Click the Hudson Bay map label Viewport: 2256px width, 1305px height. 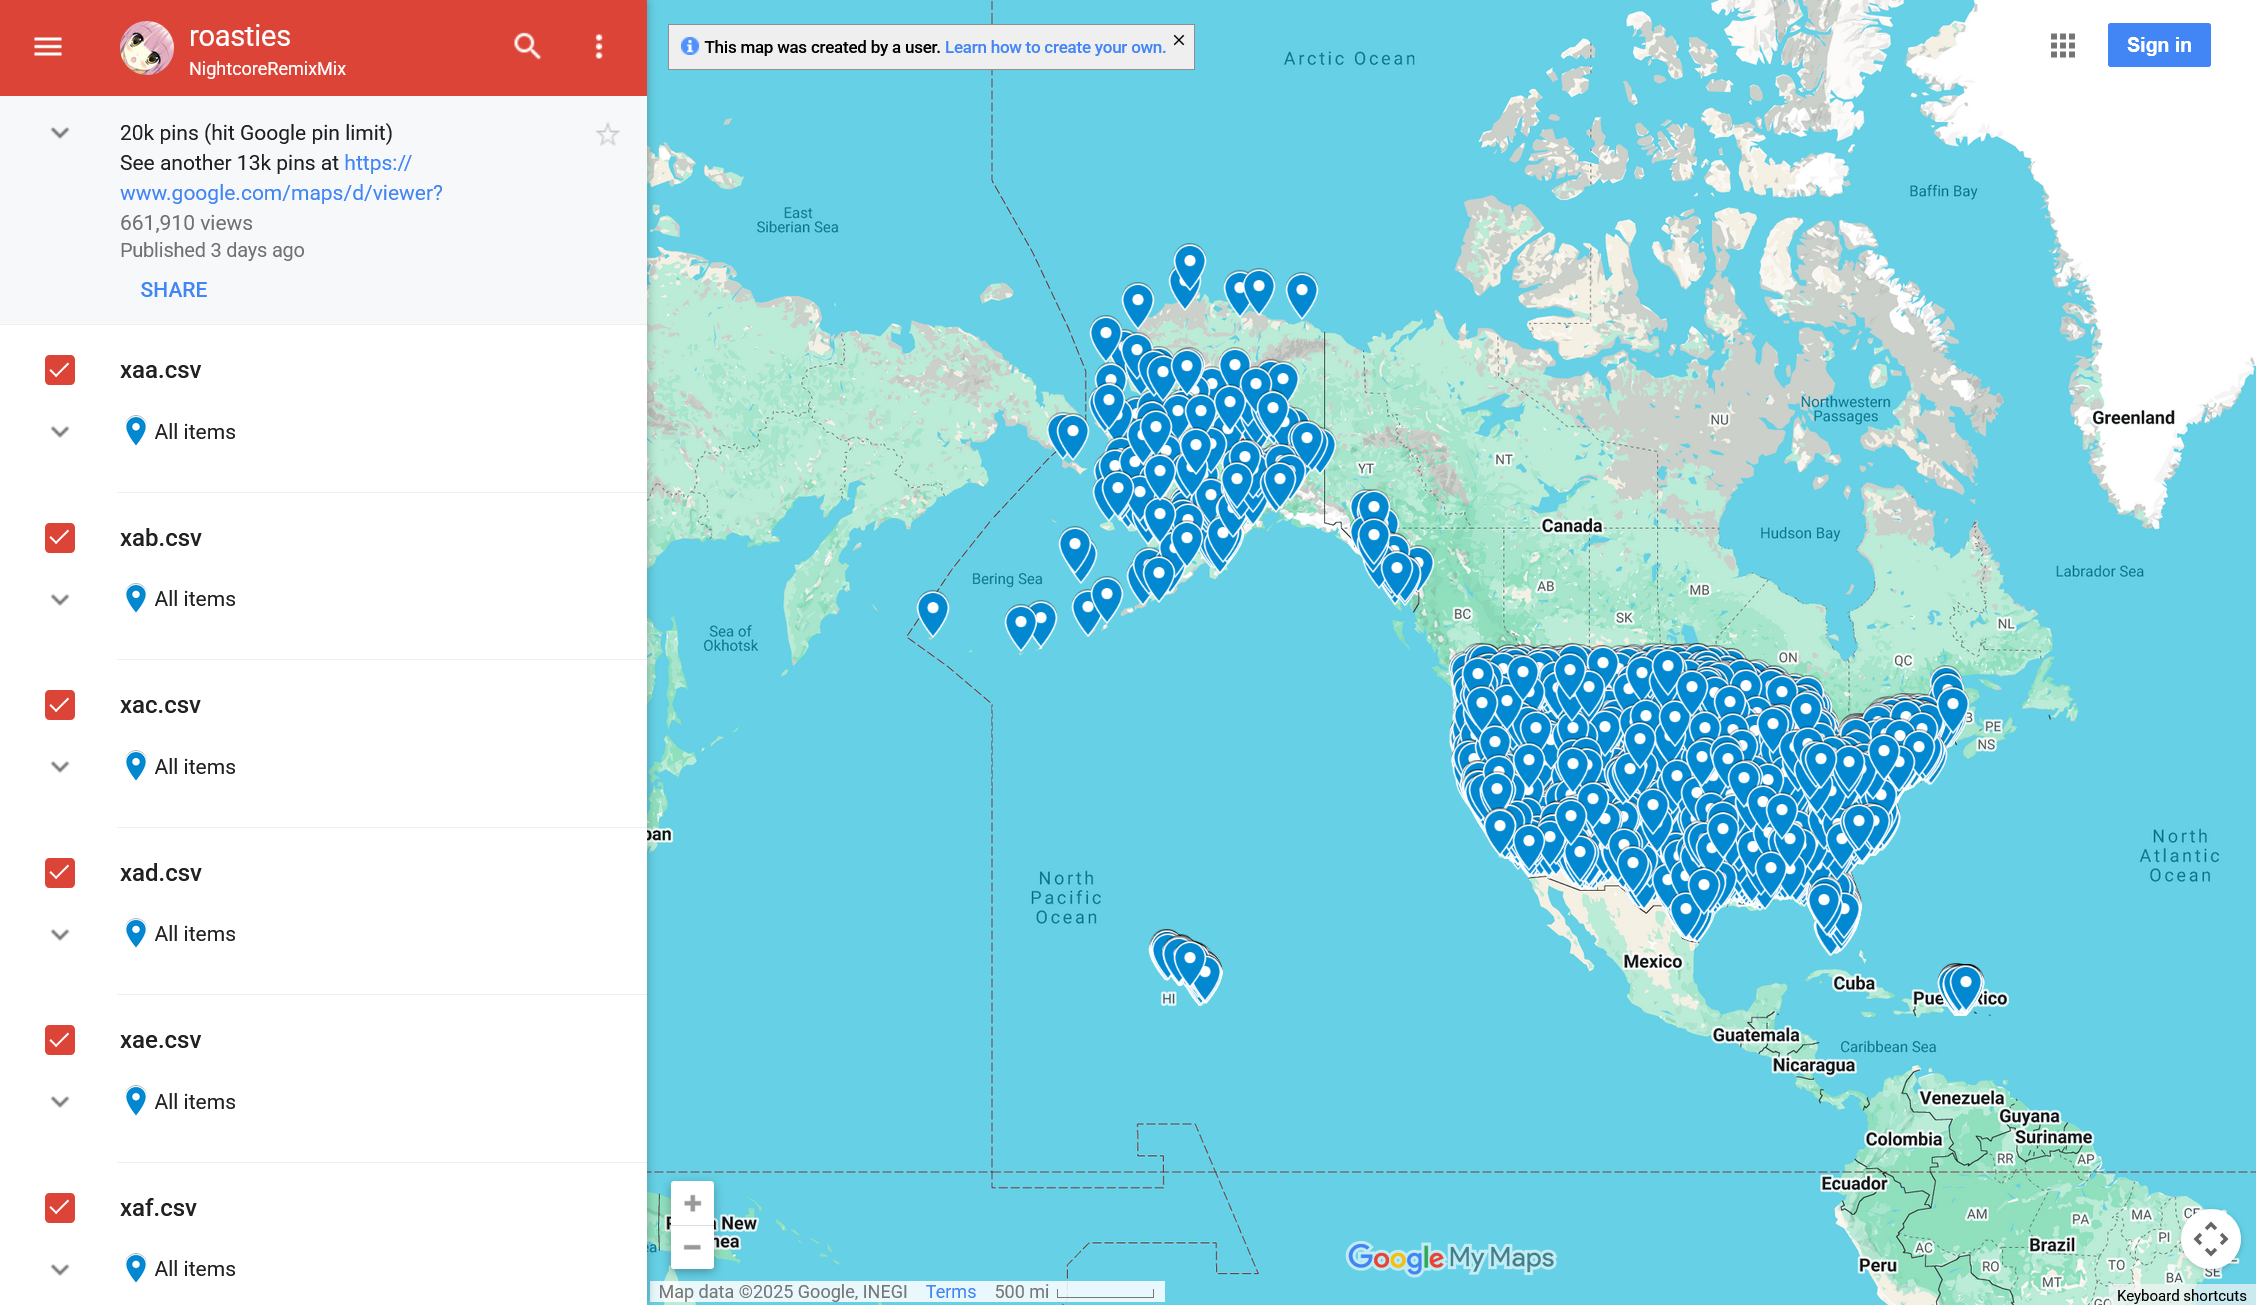tap(1800, 533)
